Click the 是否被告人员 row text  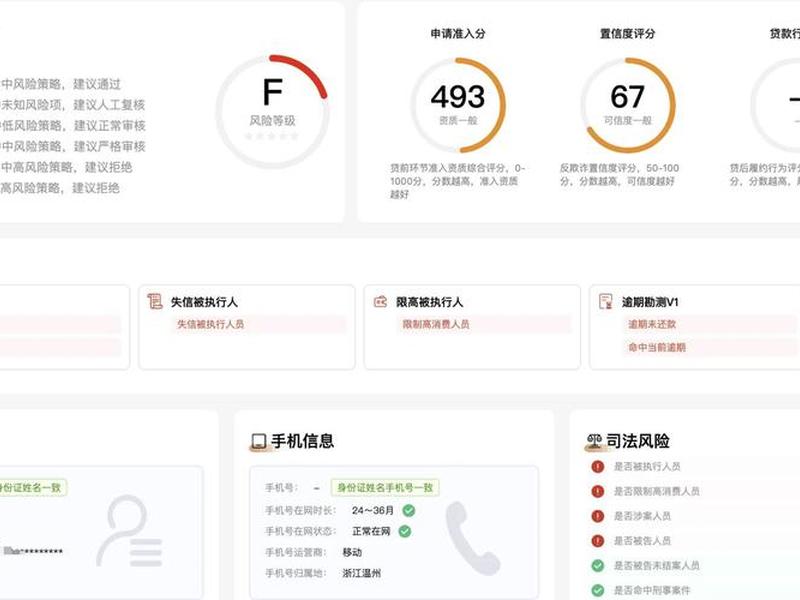[642, 541]
